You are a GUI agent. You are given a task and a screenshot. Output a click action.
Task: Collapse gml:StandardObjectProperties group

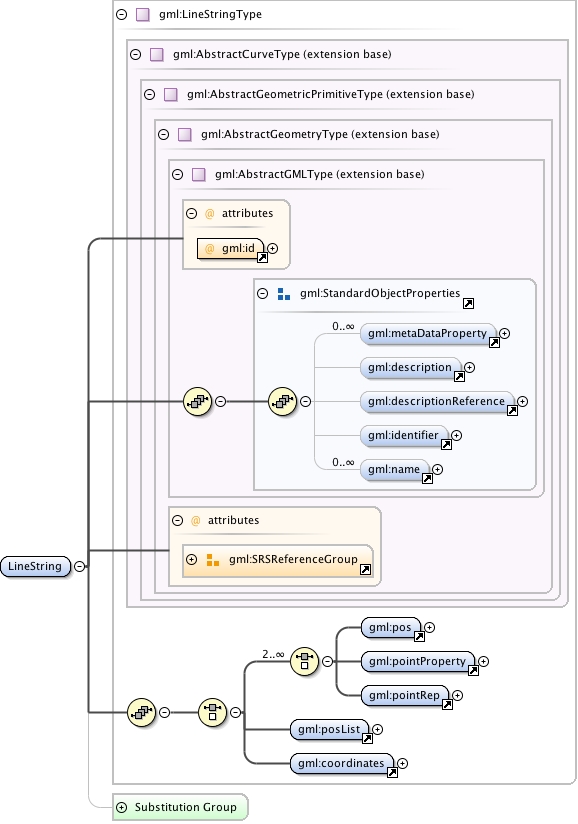263,293
